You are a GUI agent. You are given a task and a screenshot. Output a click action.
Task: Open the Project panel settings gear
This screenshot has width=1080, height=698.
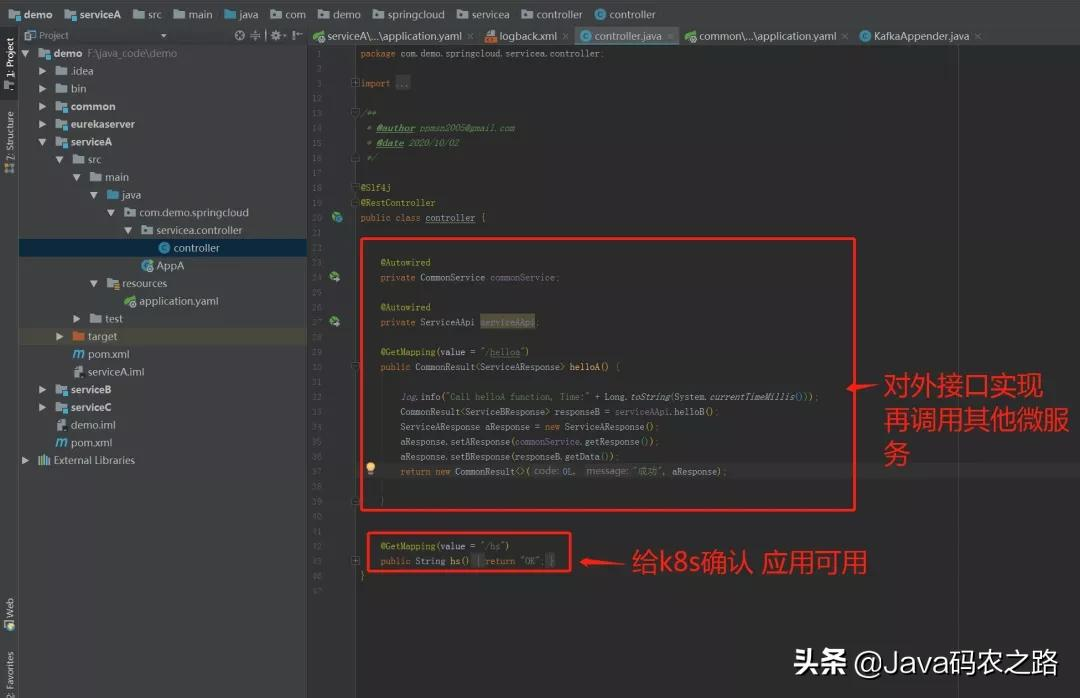pos(274,34)
